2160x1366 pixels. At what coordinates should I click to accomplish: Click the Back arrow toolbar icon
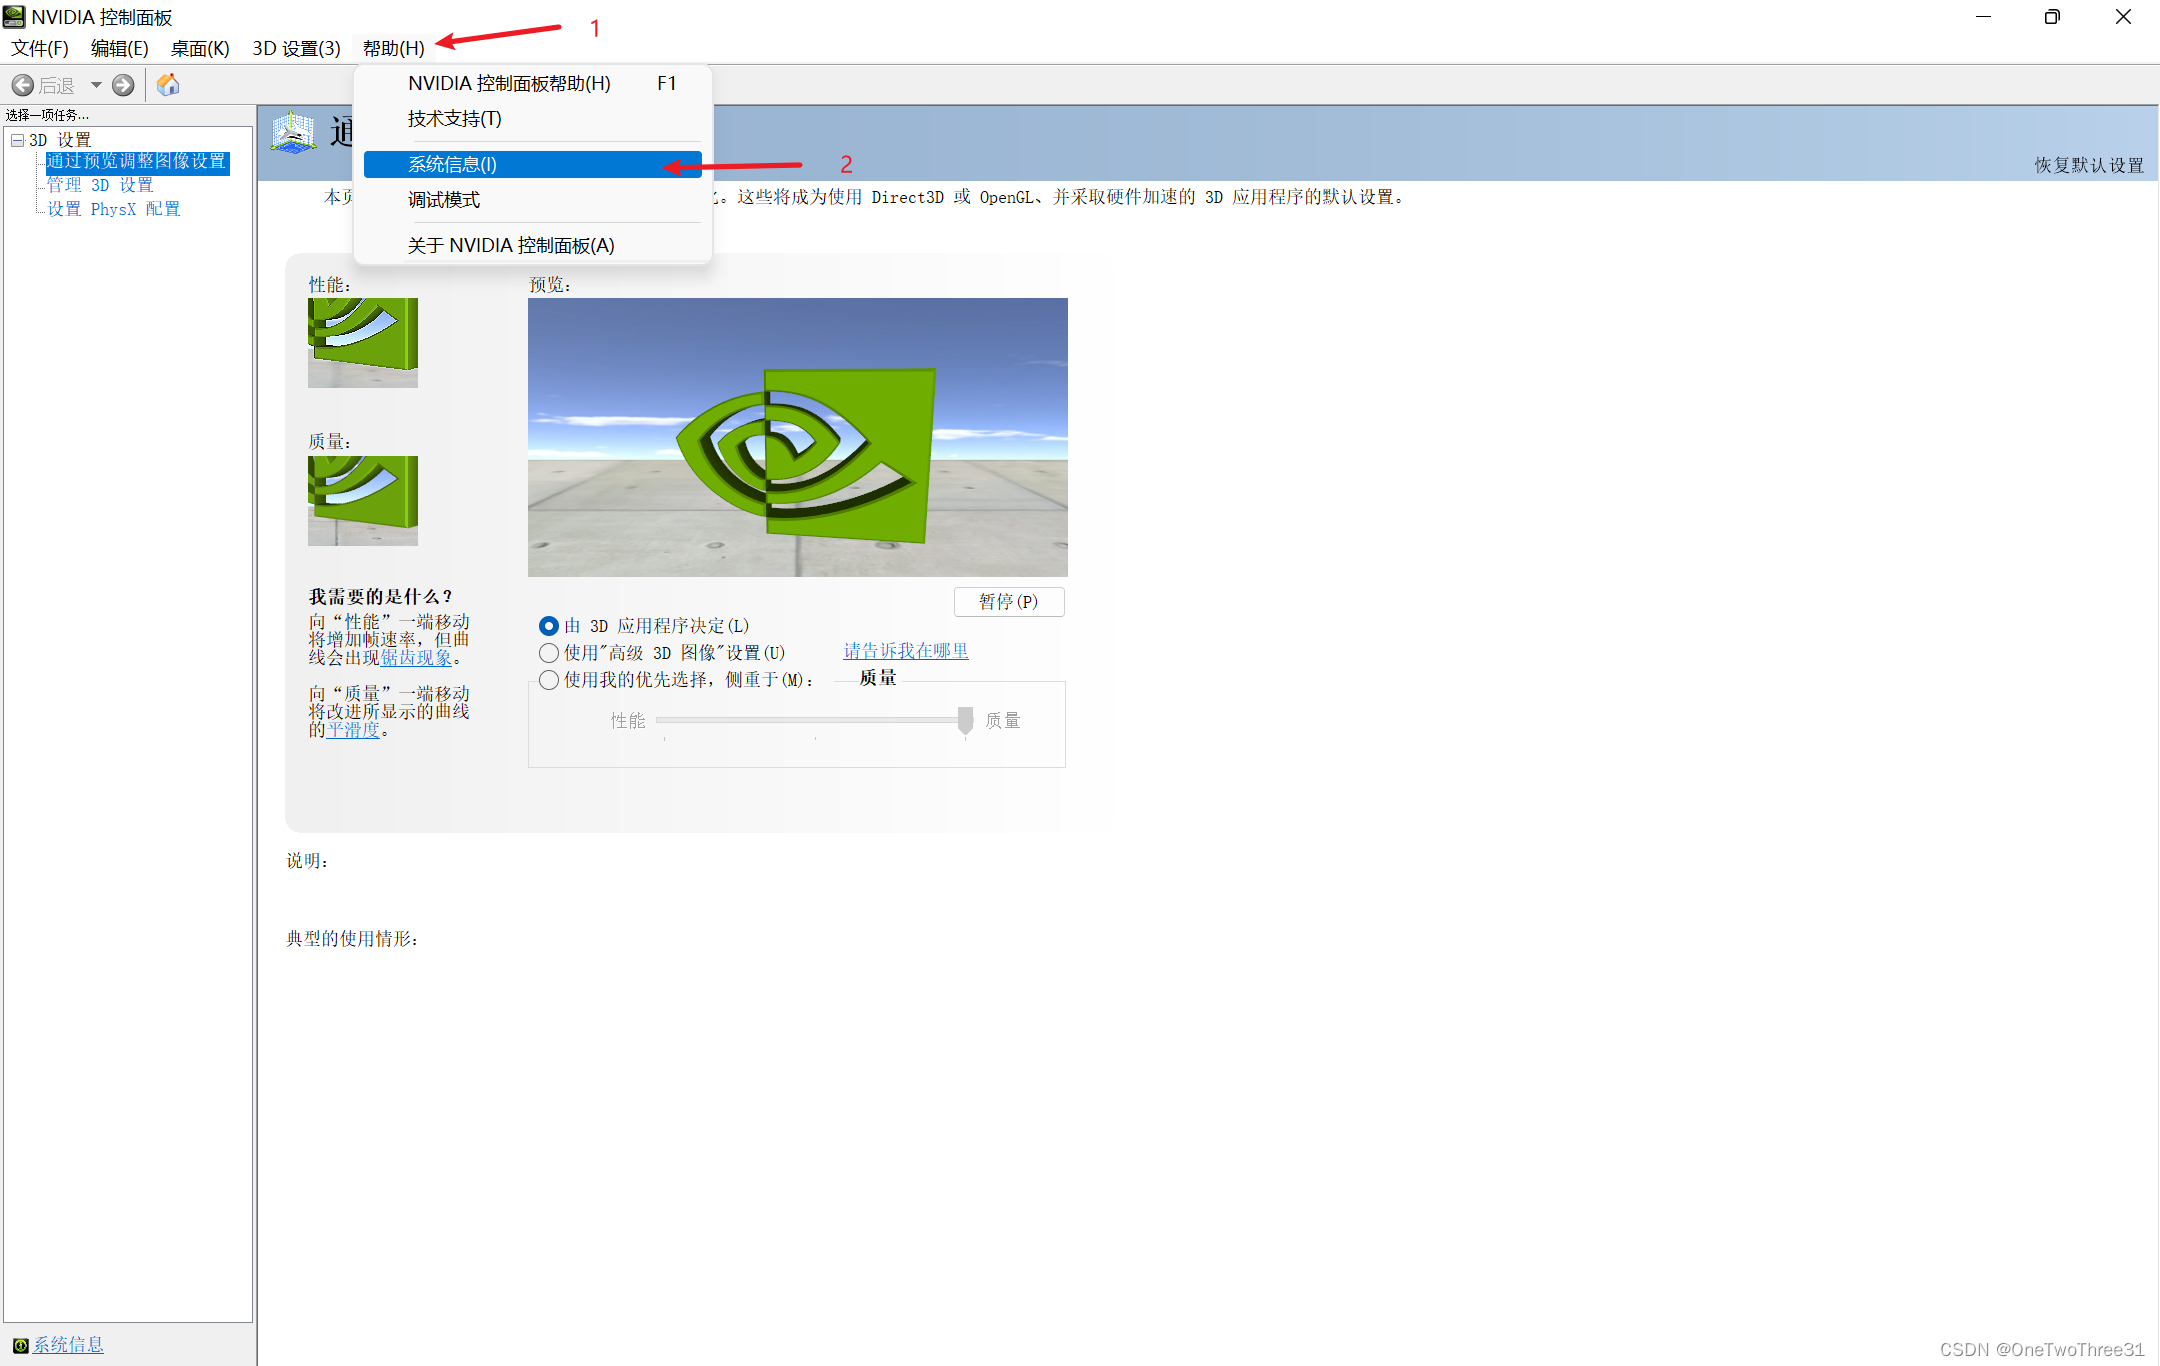[23, 85]
